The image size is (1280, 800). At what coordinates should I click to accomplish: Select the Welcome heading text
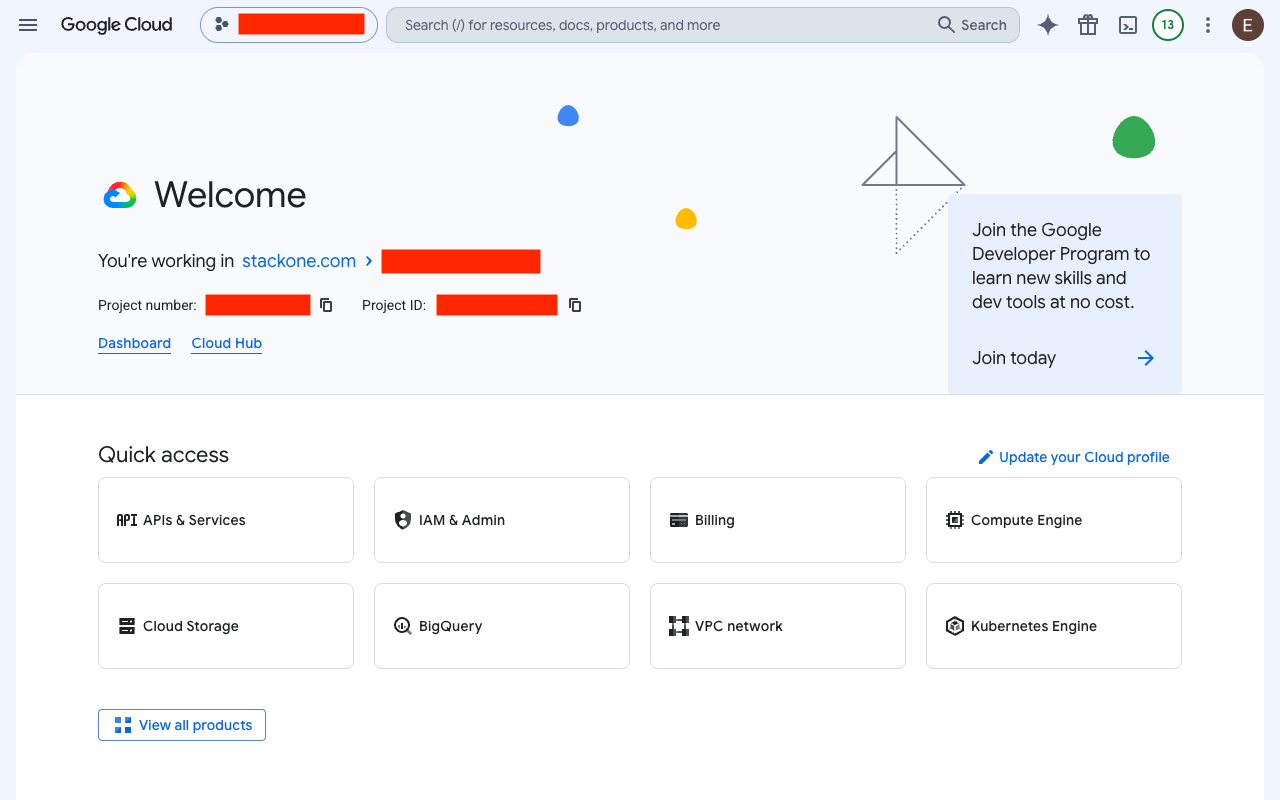pos(231,195)
